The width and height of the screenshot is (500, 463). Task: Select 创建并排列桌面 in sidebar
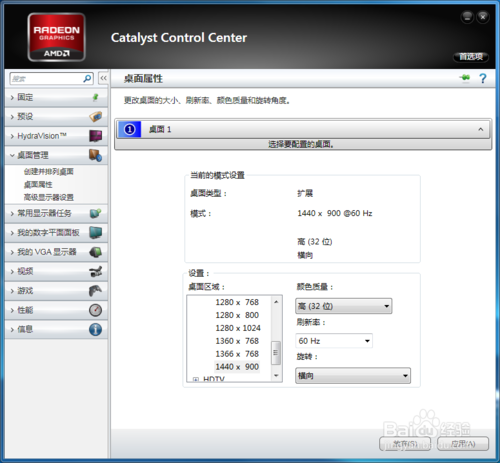coord(49,172)
